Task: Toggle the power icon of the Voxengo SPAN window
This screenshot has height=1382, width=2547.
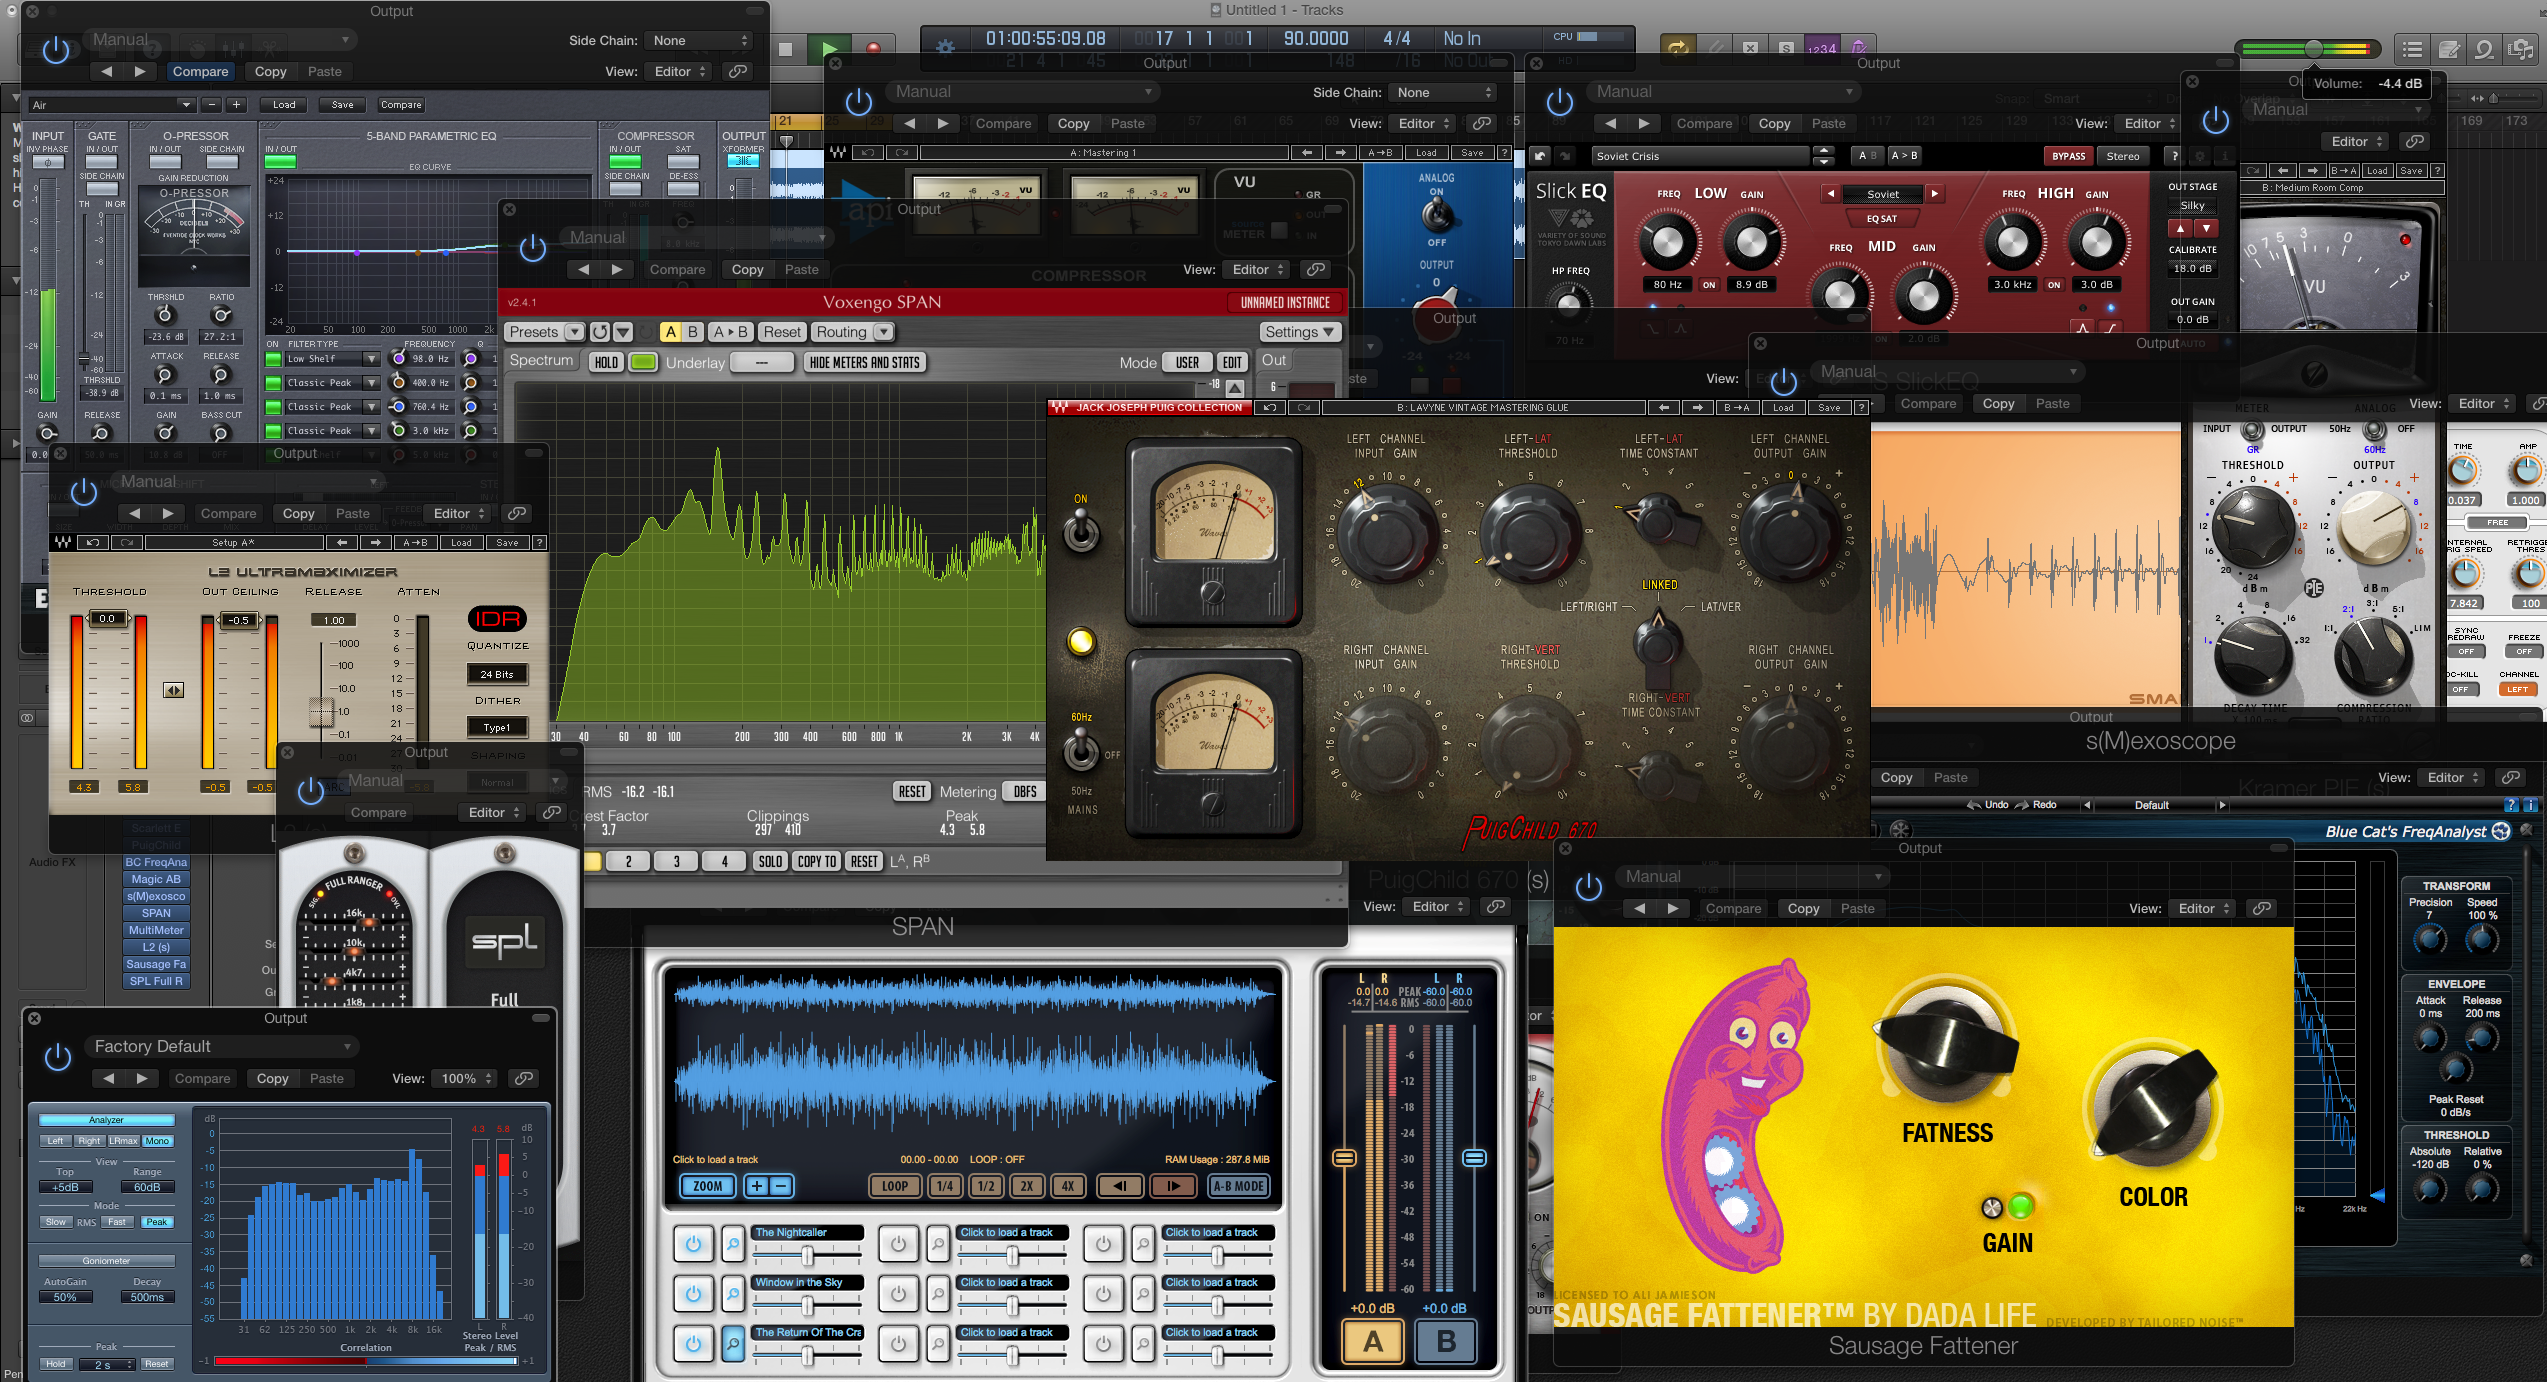Action: coord(532,248)
